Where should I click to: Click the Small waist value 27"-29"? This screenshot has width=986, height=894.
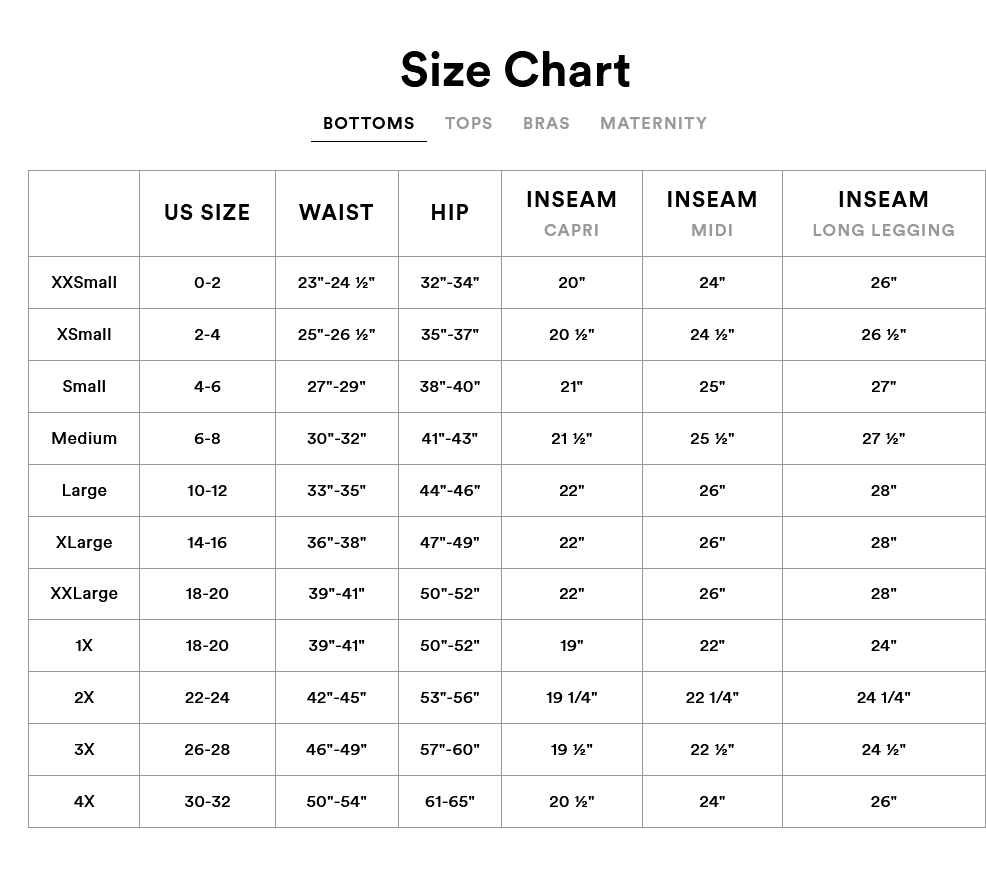pyautogui.click(x=336, y=386)
